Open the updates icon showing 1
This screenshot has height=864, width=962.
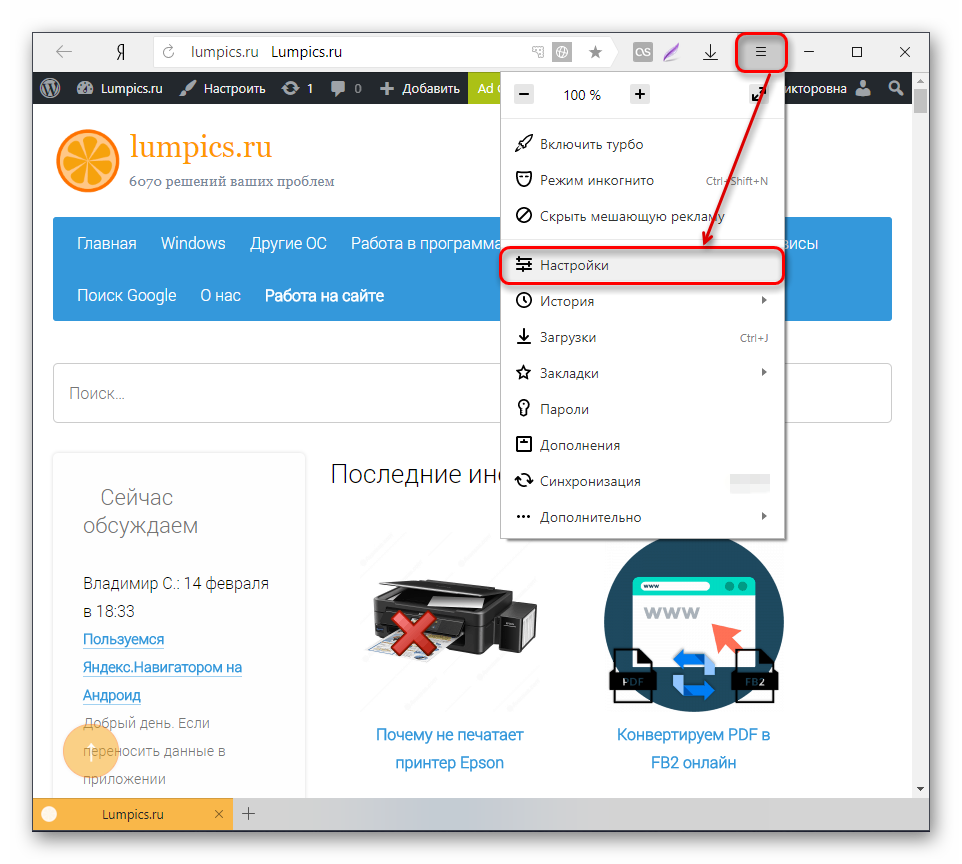pos(298,88)
